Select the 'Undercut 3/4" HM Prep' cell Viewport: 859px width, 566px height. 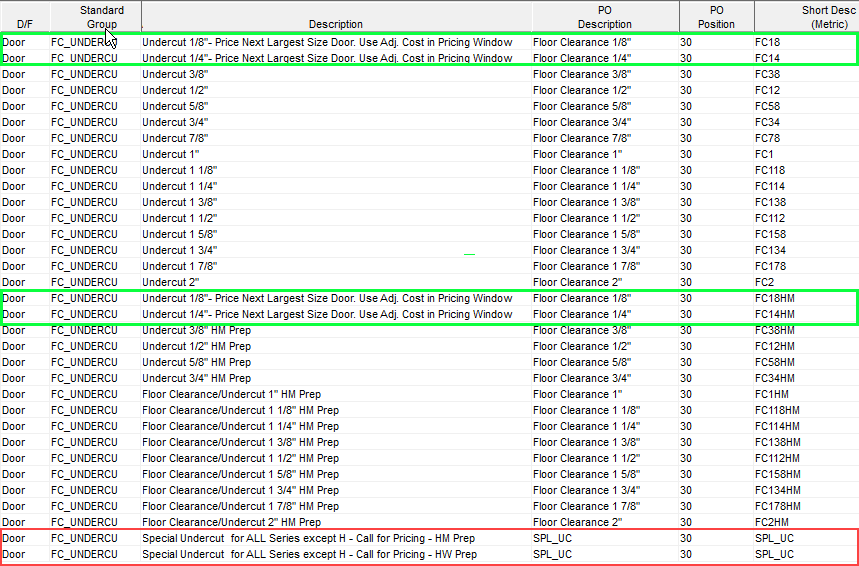coord(336,378)
